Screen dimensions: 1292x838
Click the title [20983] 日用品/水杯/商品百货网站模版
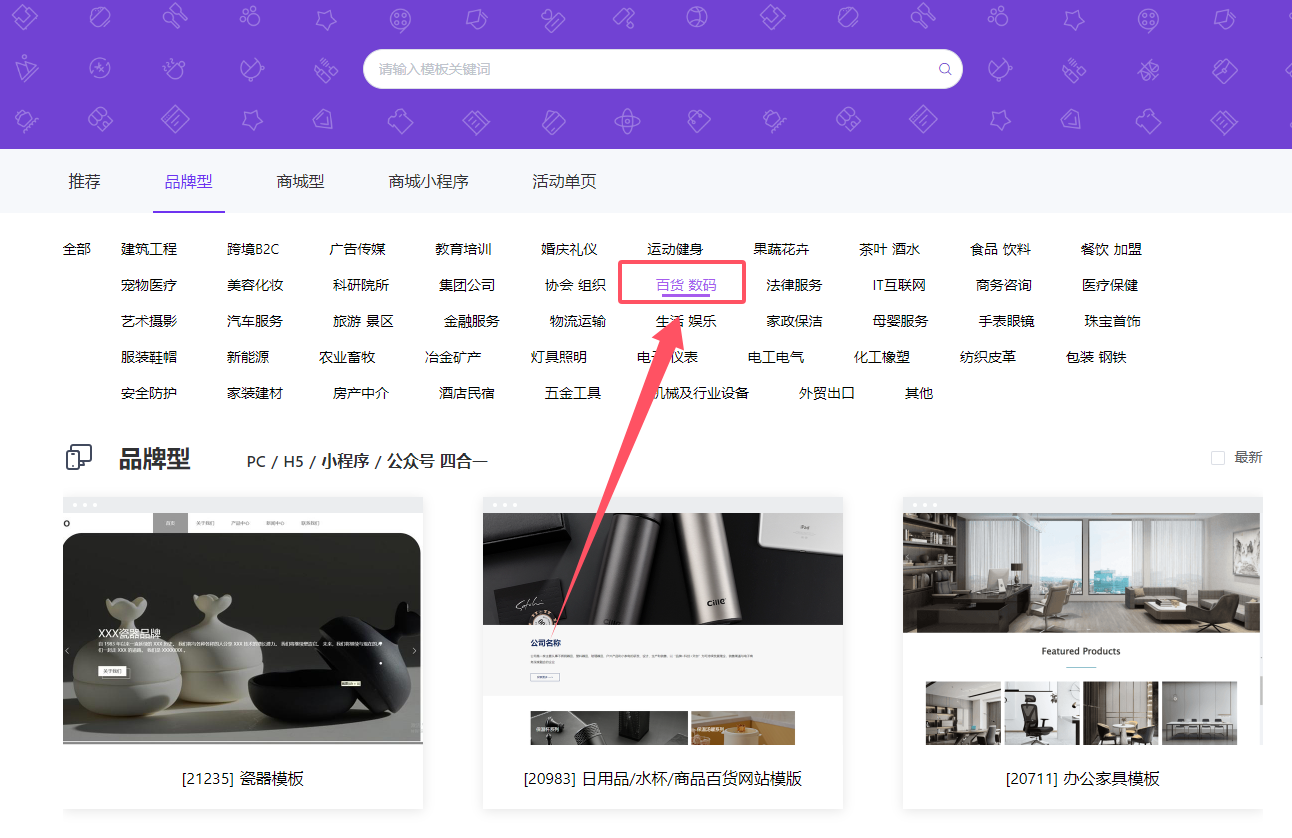[x=663, y=778]
